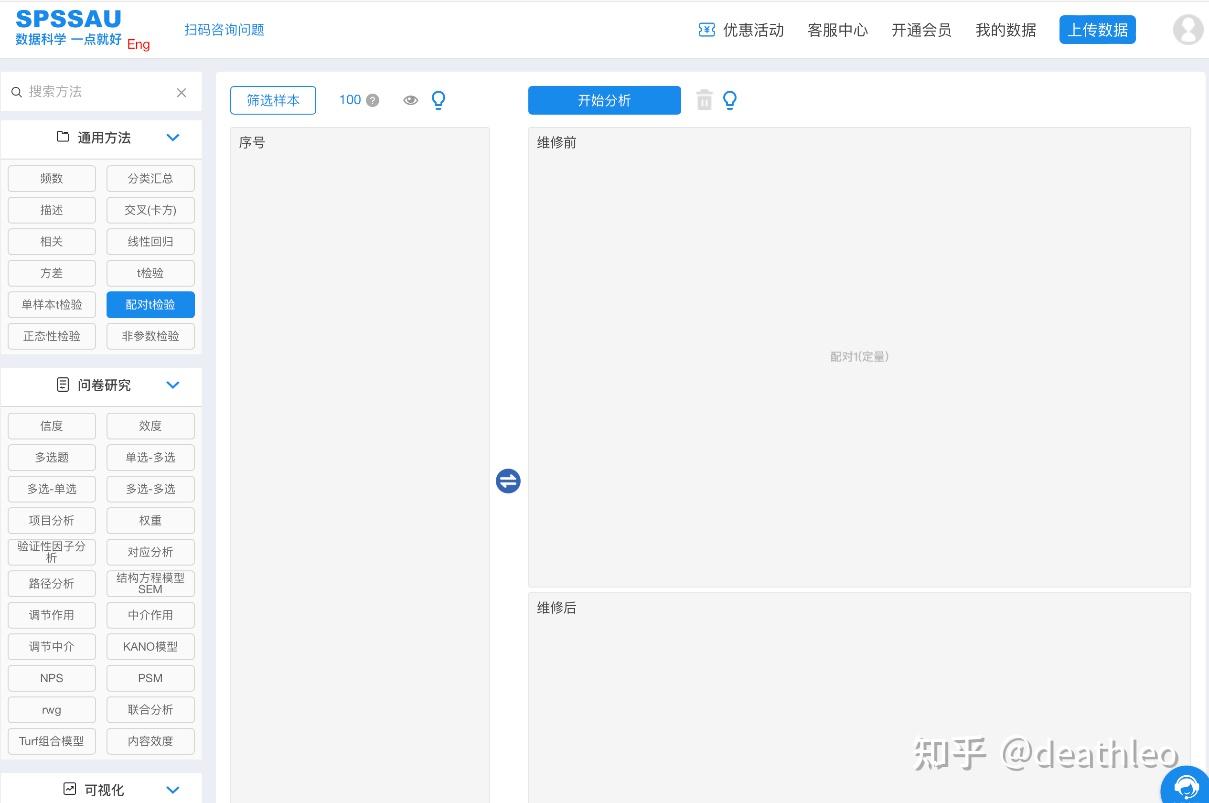1209x803 pixels.
Task: Click the swap arrows icon between the panels
Action: coord(508,481)
